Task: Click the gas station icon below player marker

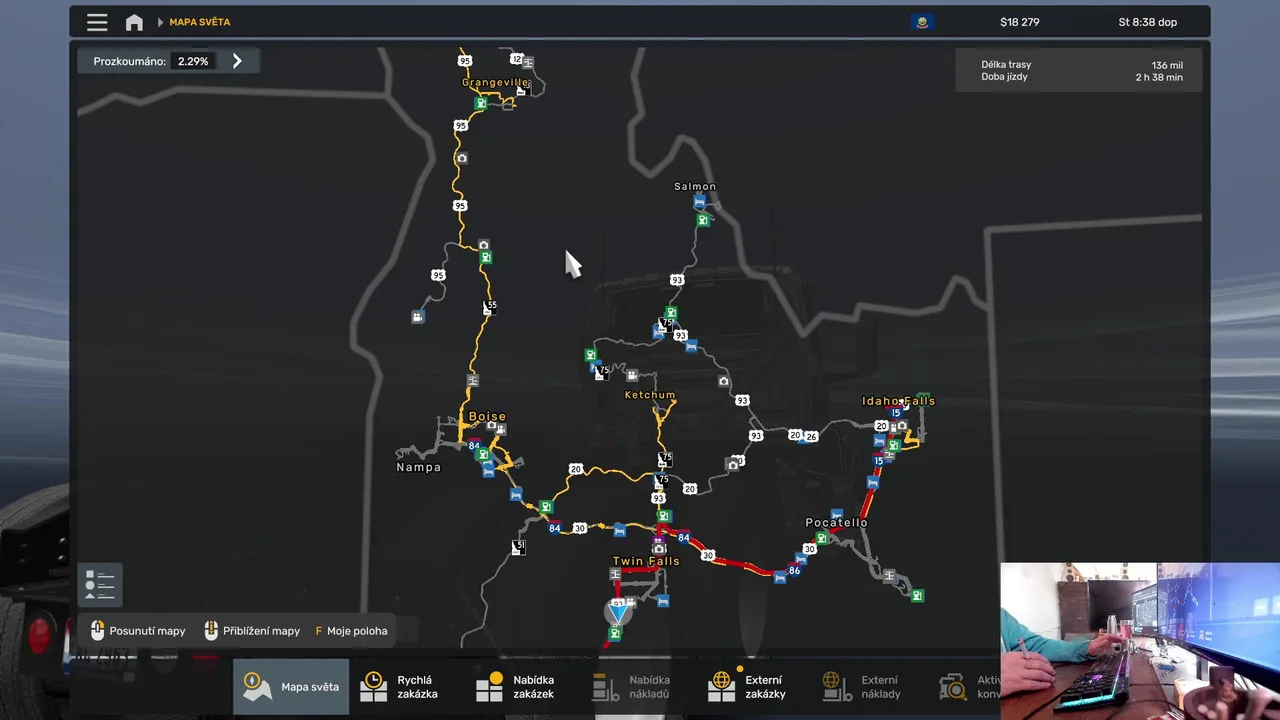Action: click(614, 633)
